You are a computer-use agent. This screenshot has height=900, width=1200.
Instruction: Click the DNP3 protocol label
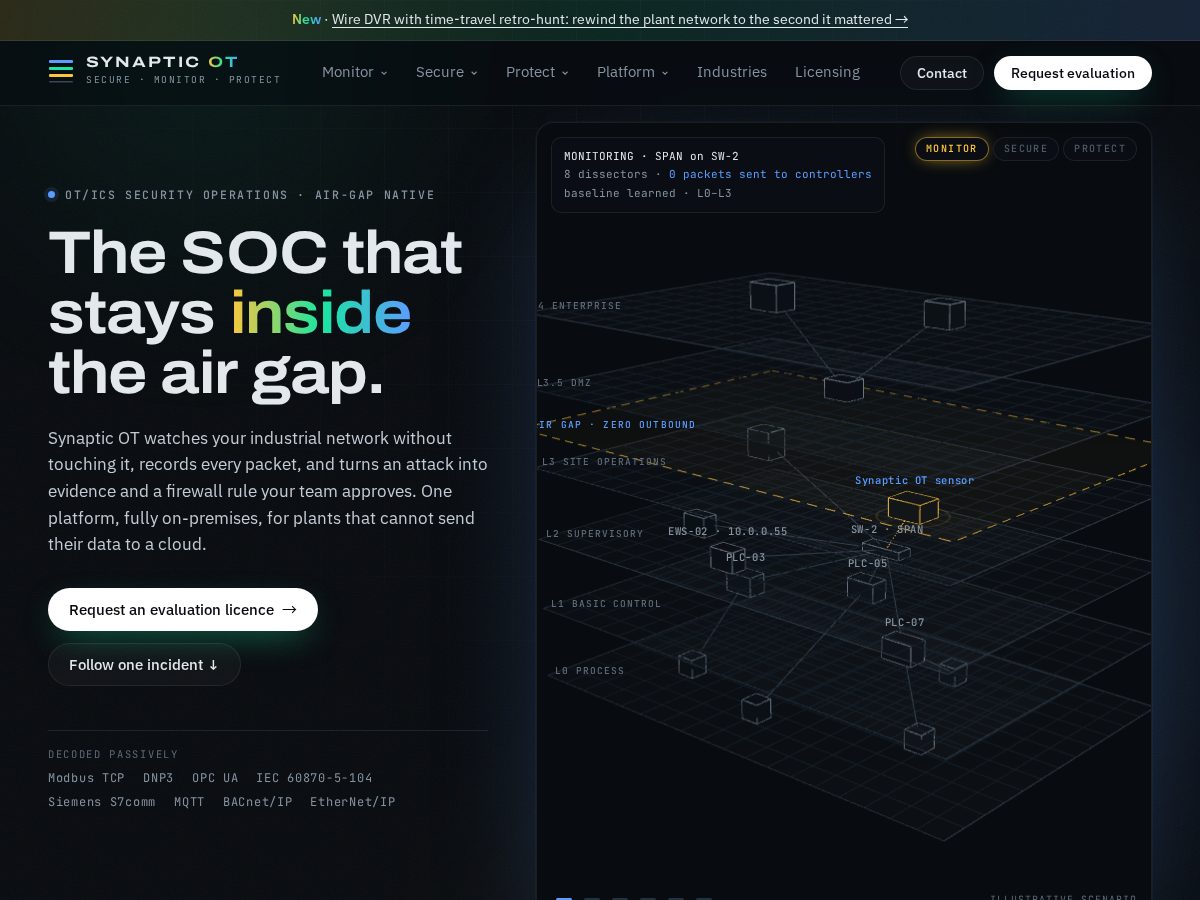158,778
